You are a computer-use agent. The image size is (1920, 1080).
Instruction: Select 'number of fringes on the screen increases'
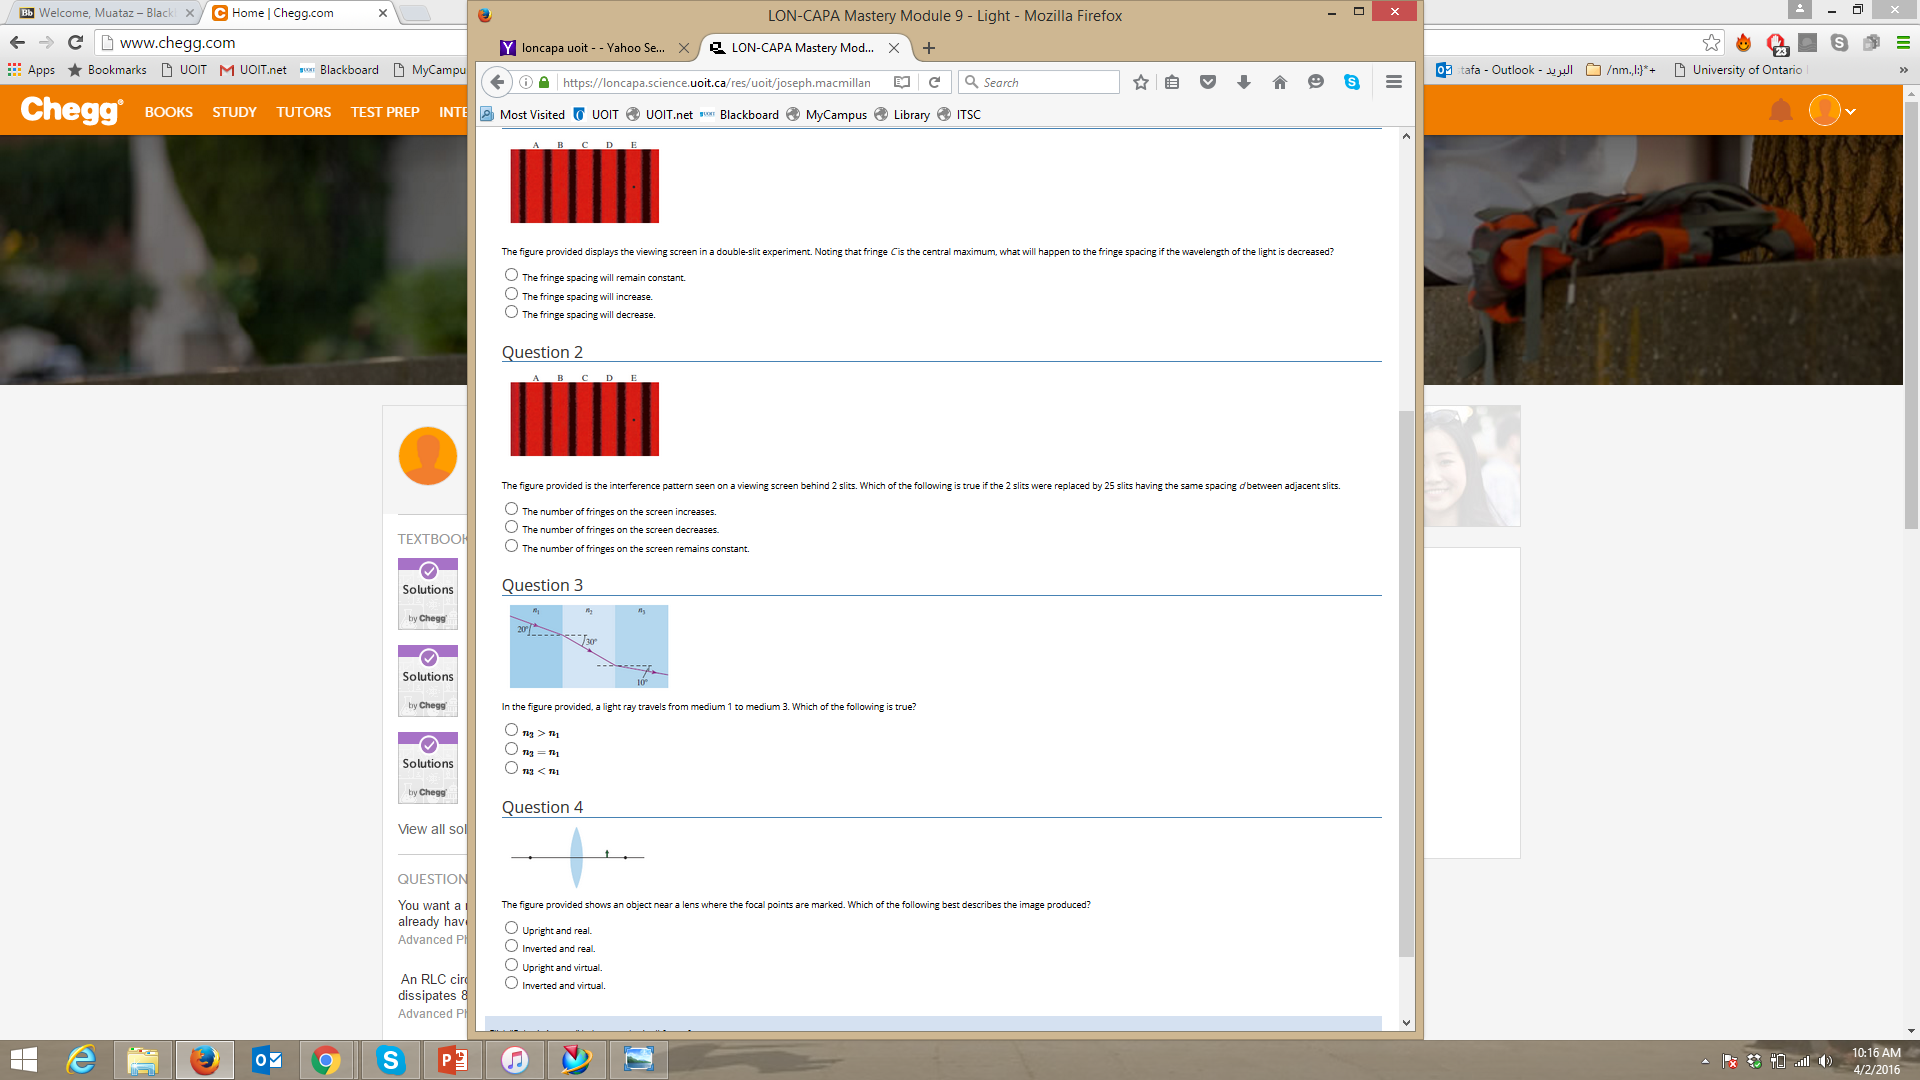511,509
